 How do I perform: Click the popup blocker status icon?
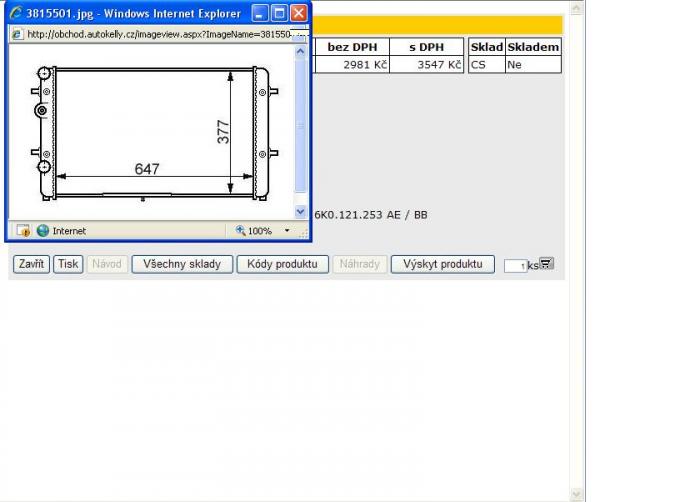22,230
